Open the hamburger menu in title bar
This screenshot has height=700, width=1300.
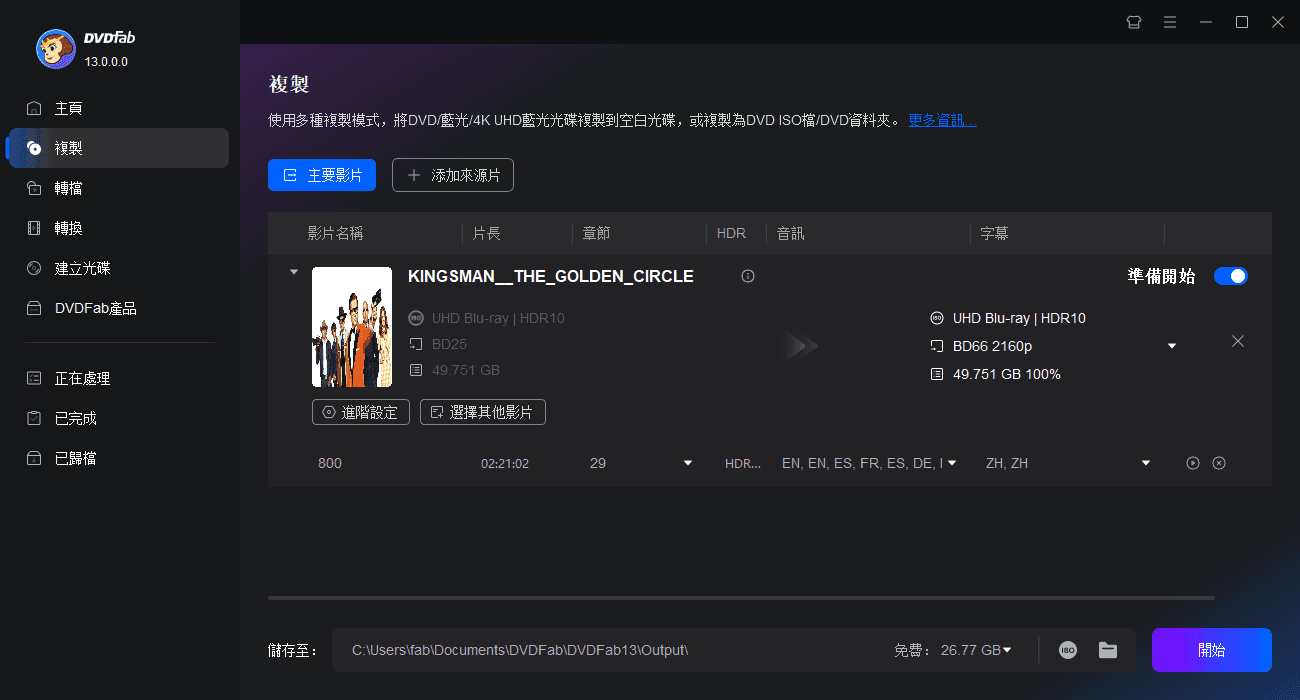(x=1170, y=22)
